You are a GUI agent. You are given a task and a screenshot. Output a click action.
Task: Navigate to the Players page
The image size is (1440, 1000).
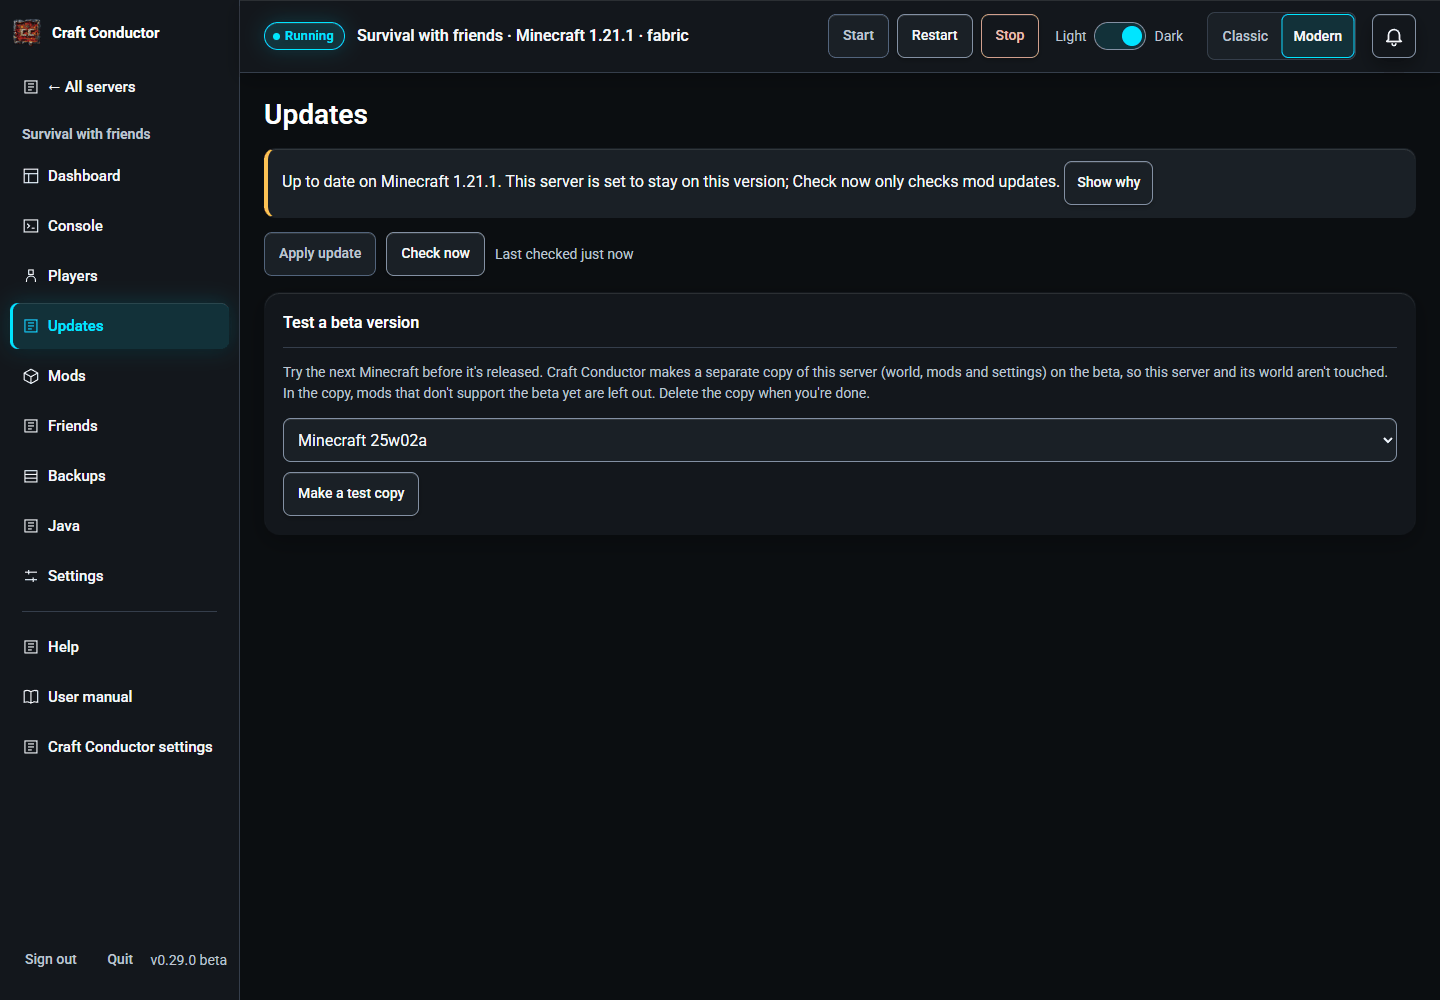pyautogui.click(x=120, y=276)
